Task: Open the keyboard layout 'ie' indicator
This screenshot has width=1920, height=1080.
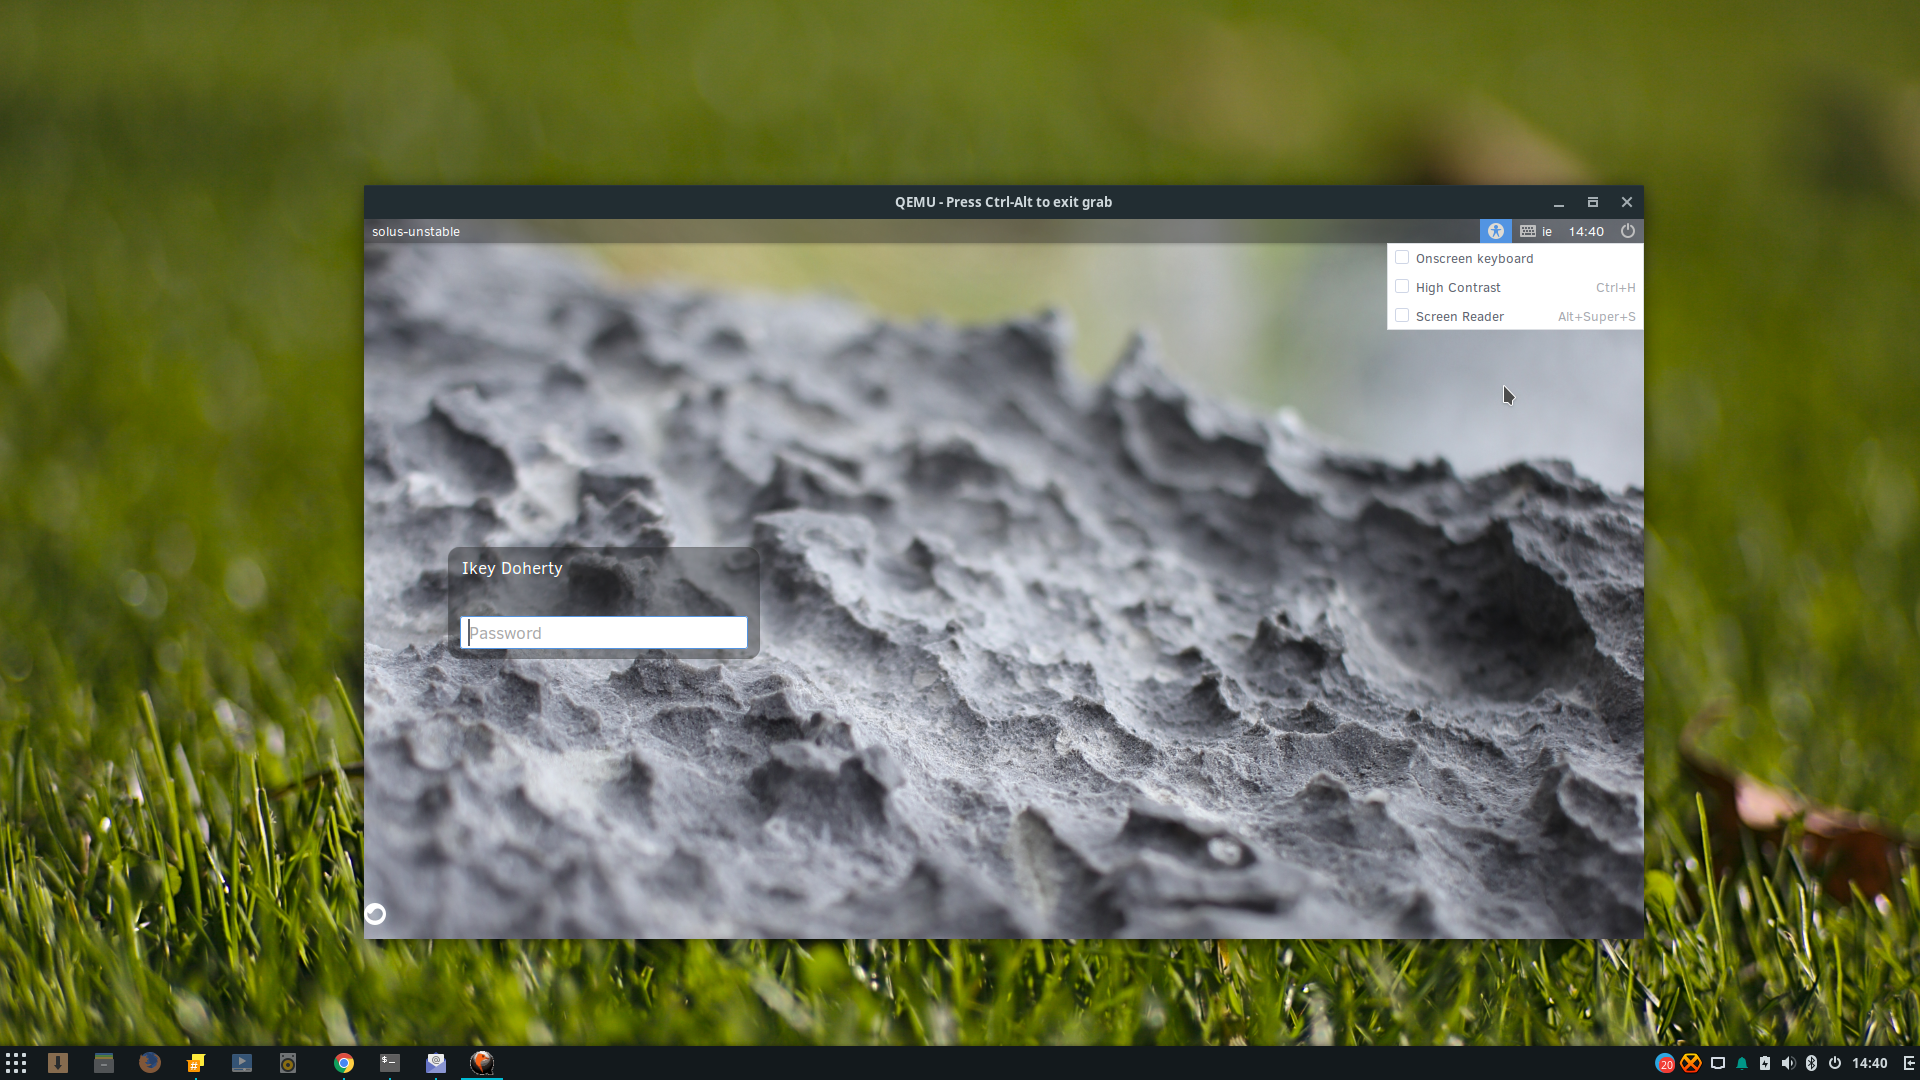Action: [1536, 231]
